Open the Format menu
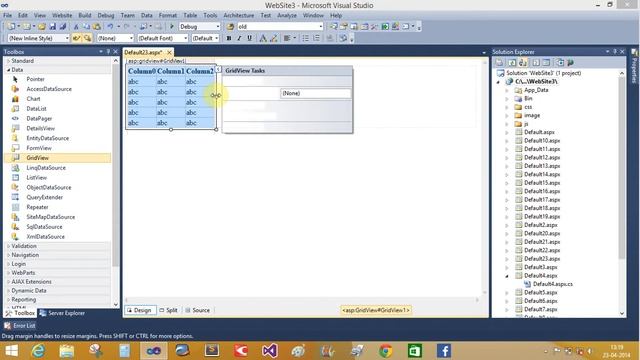The height and width of the screenshot is (360, 640). (x=168, y=15)
